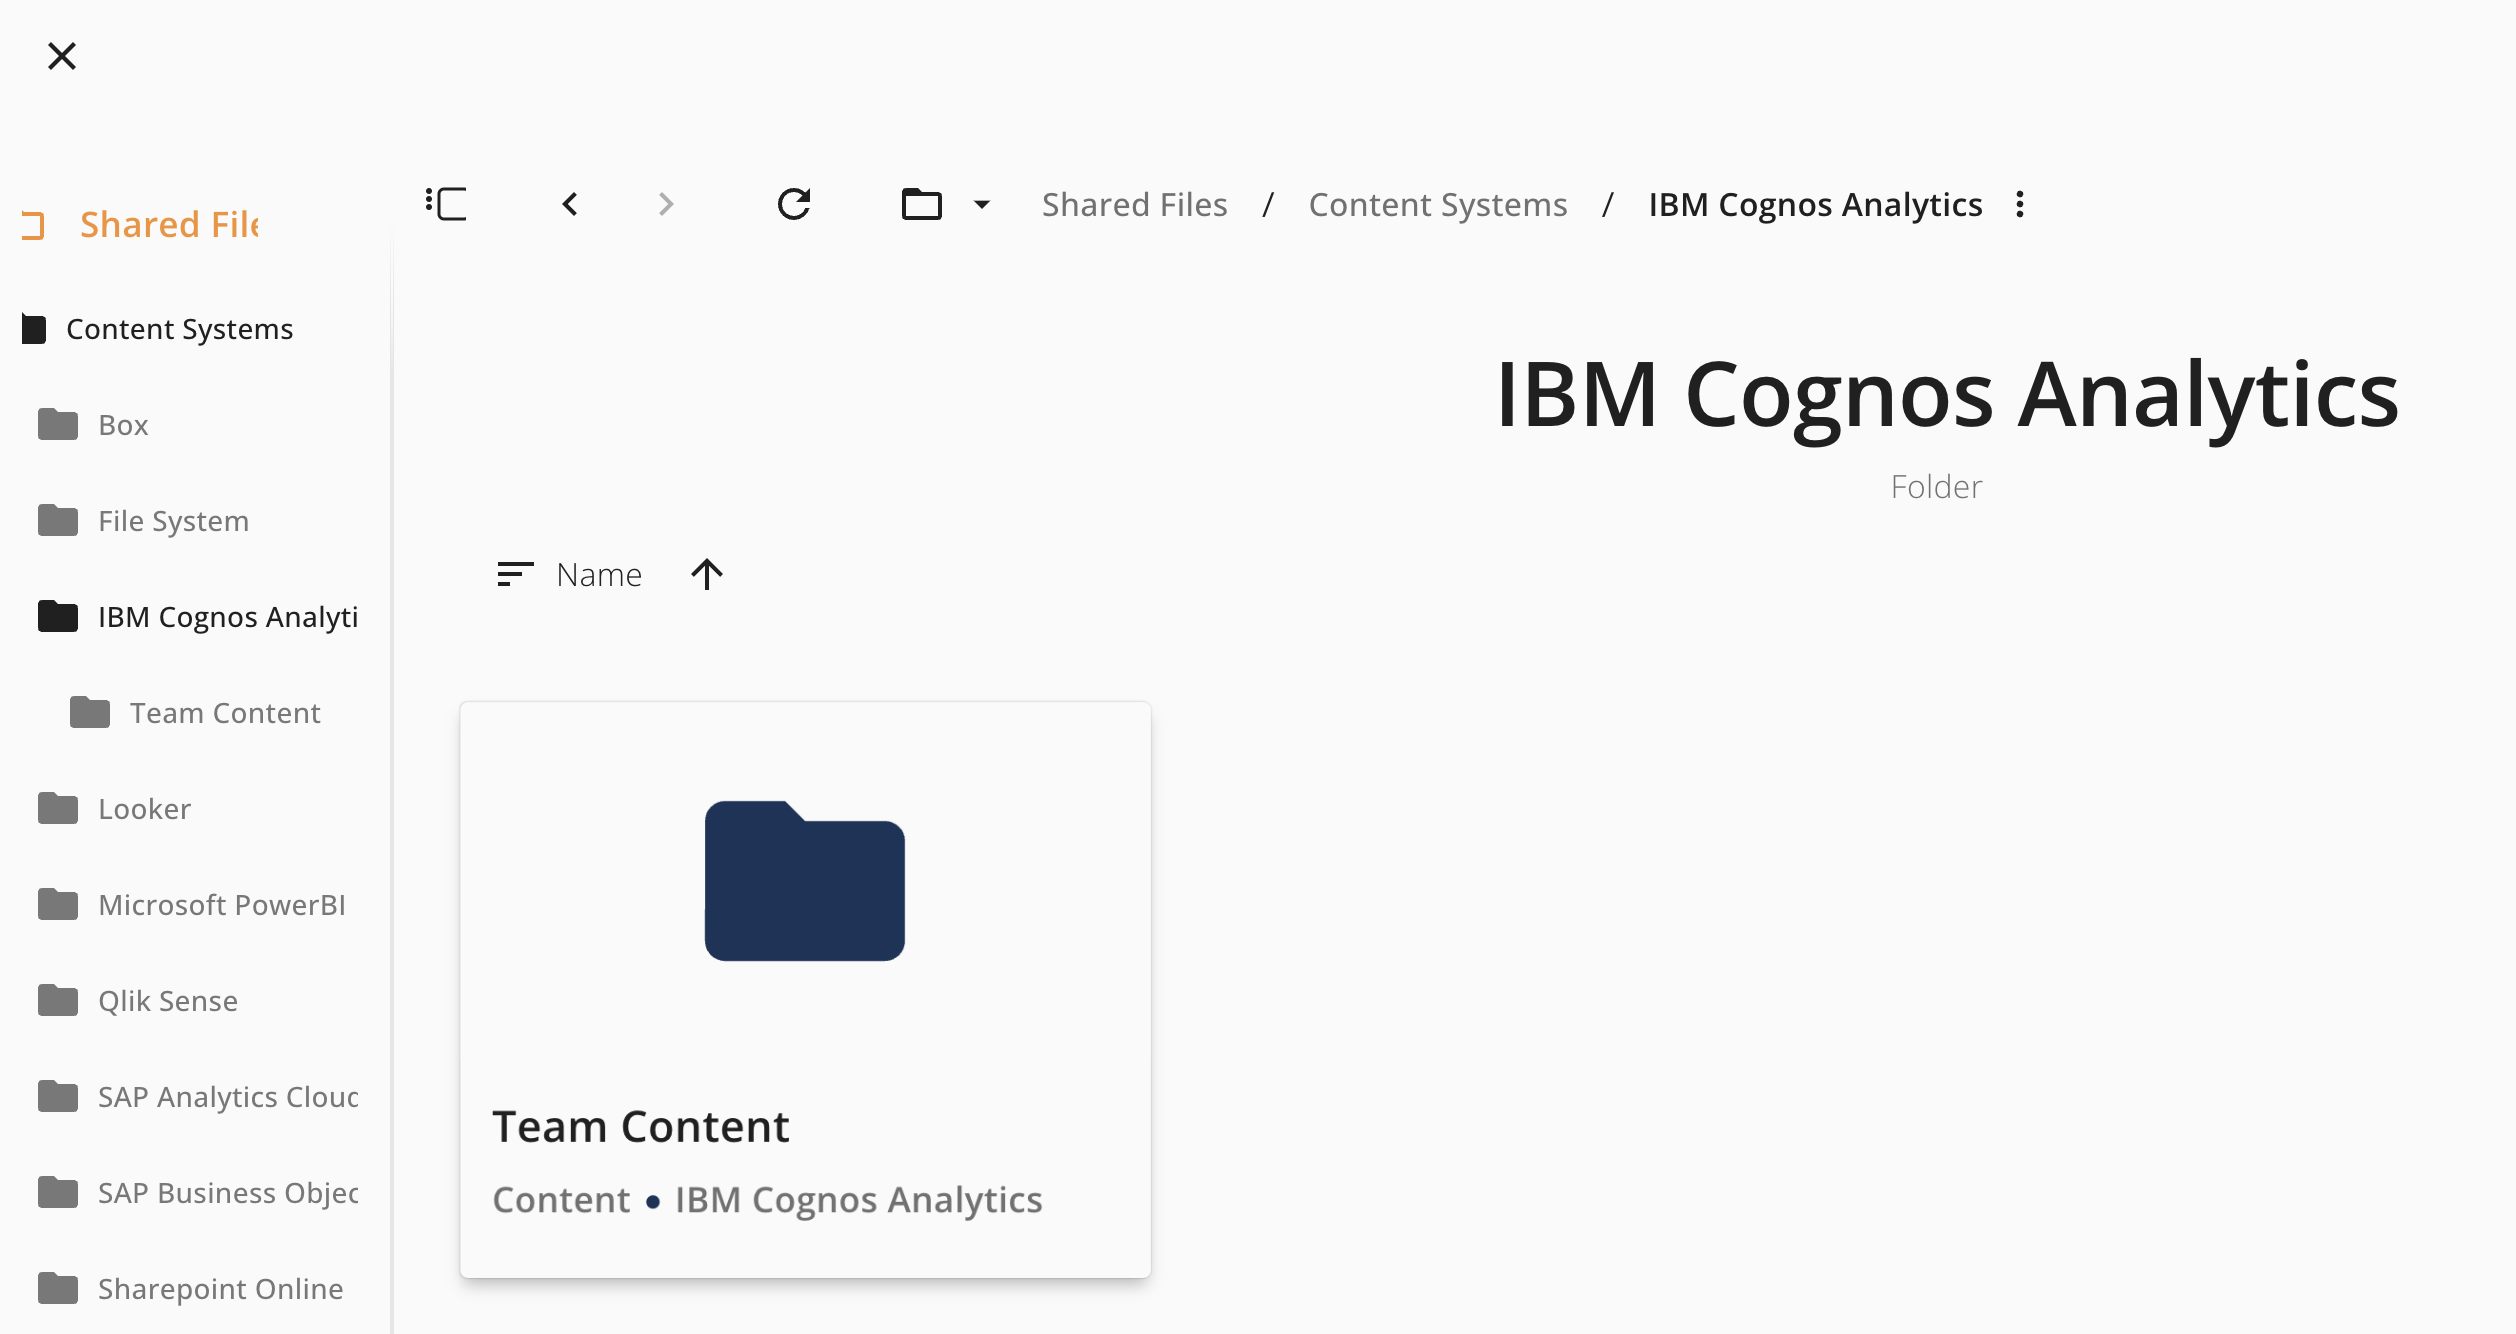The image size is (2516, 1334).
Task: Click the Sharepoint Online folder icon
Action: coord(58,1288)
